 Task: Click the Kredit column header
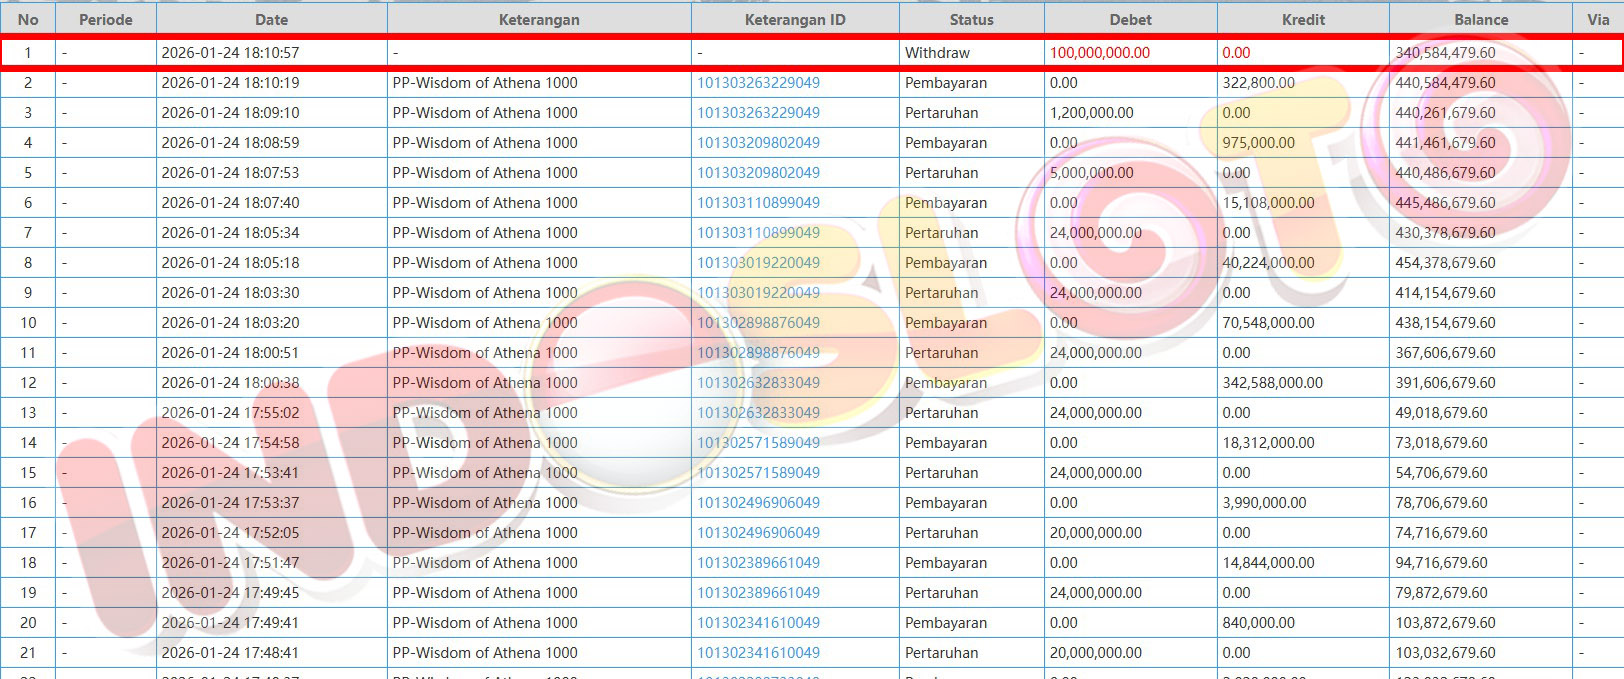1302,19
